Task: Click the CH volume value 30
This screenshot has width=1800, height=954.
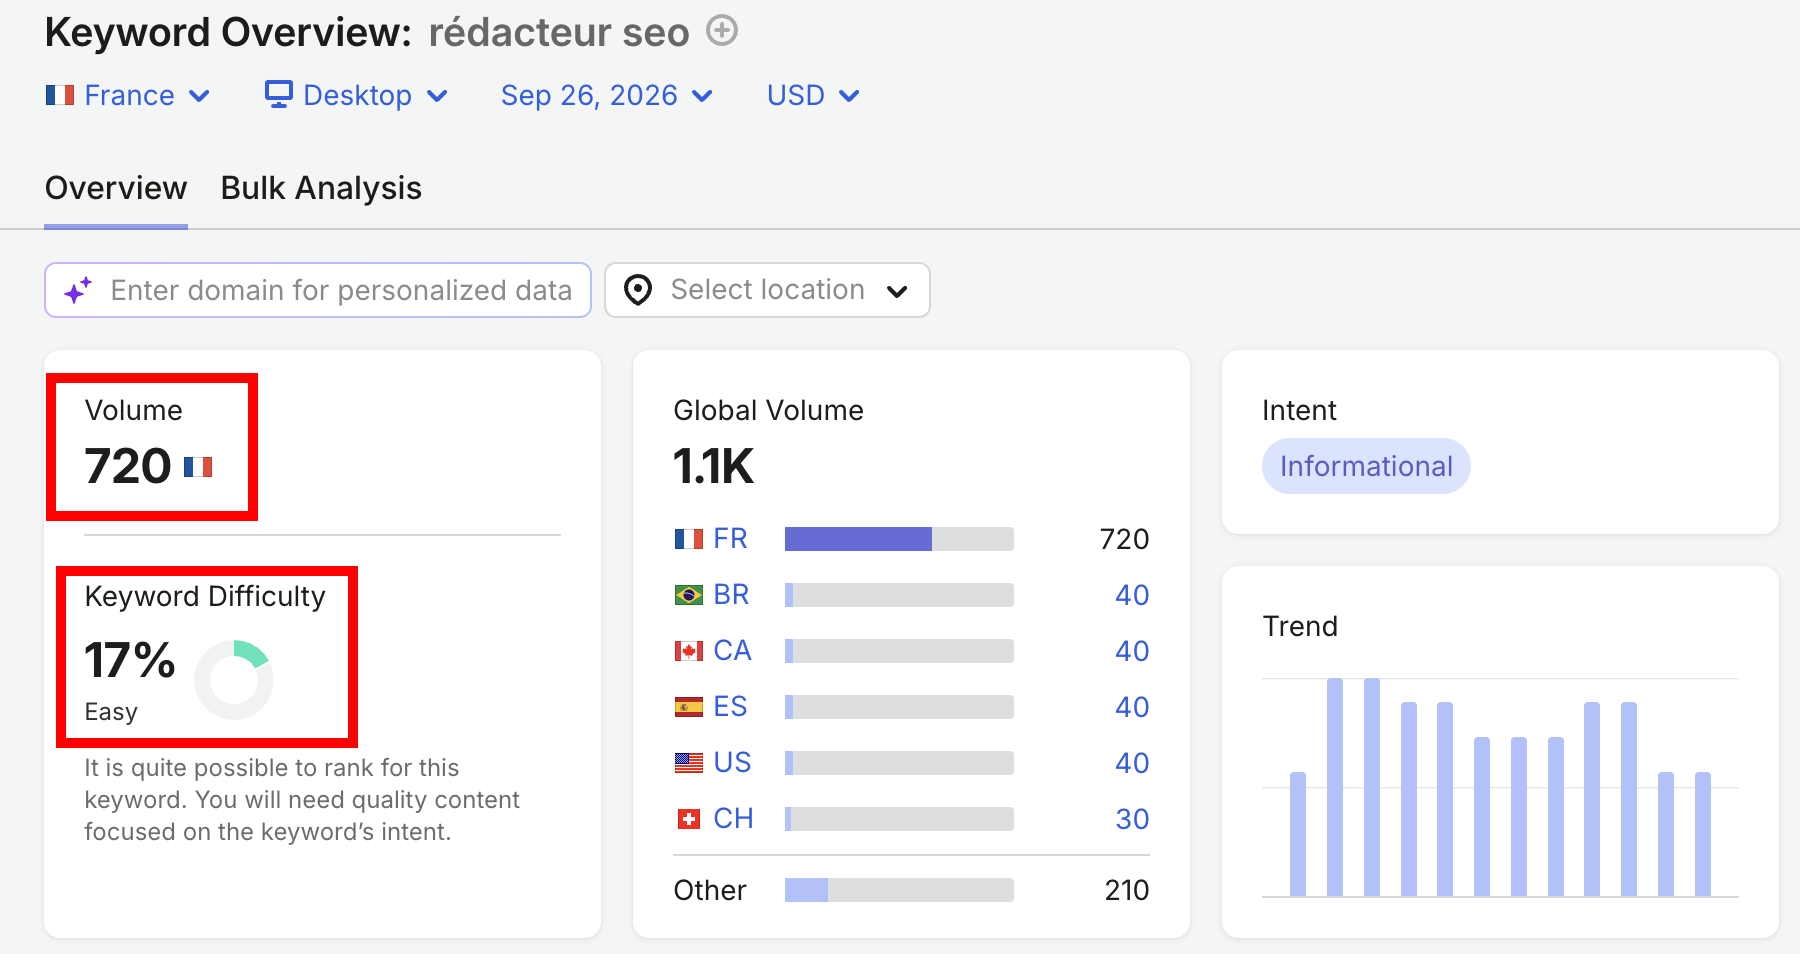Action: (1132, 819)
